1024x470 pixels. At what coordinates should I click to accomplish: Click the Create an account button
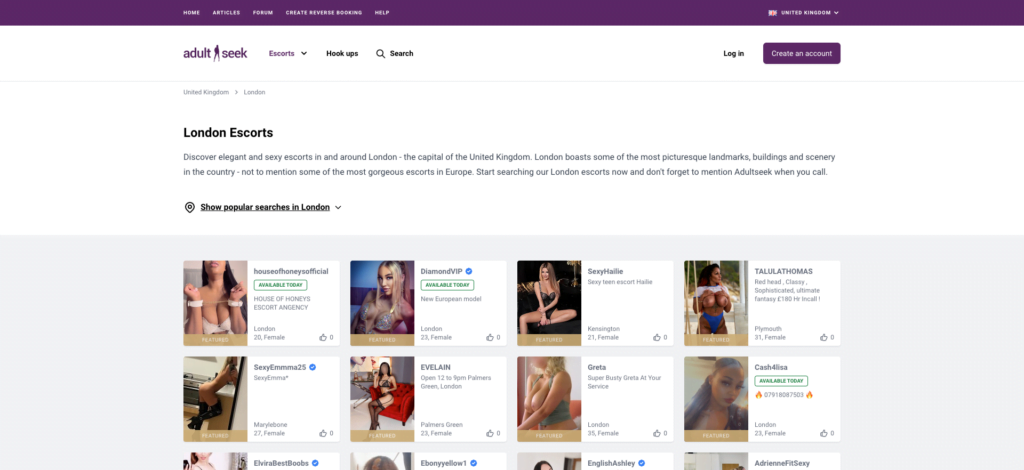(801, 54)
